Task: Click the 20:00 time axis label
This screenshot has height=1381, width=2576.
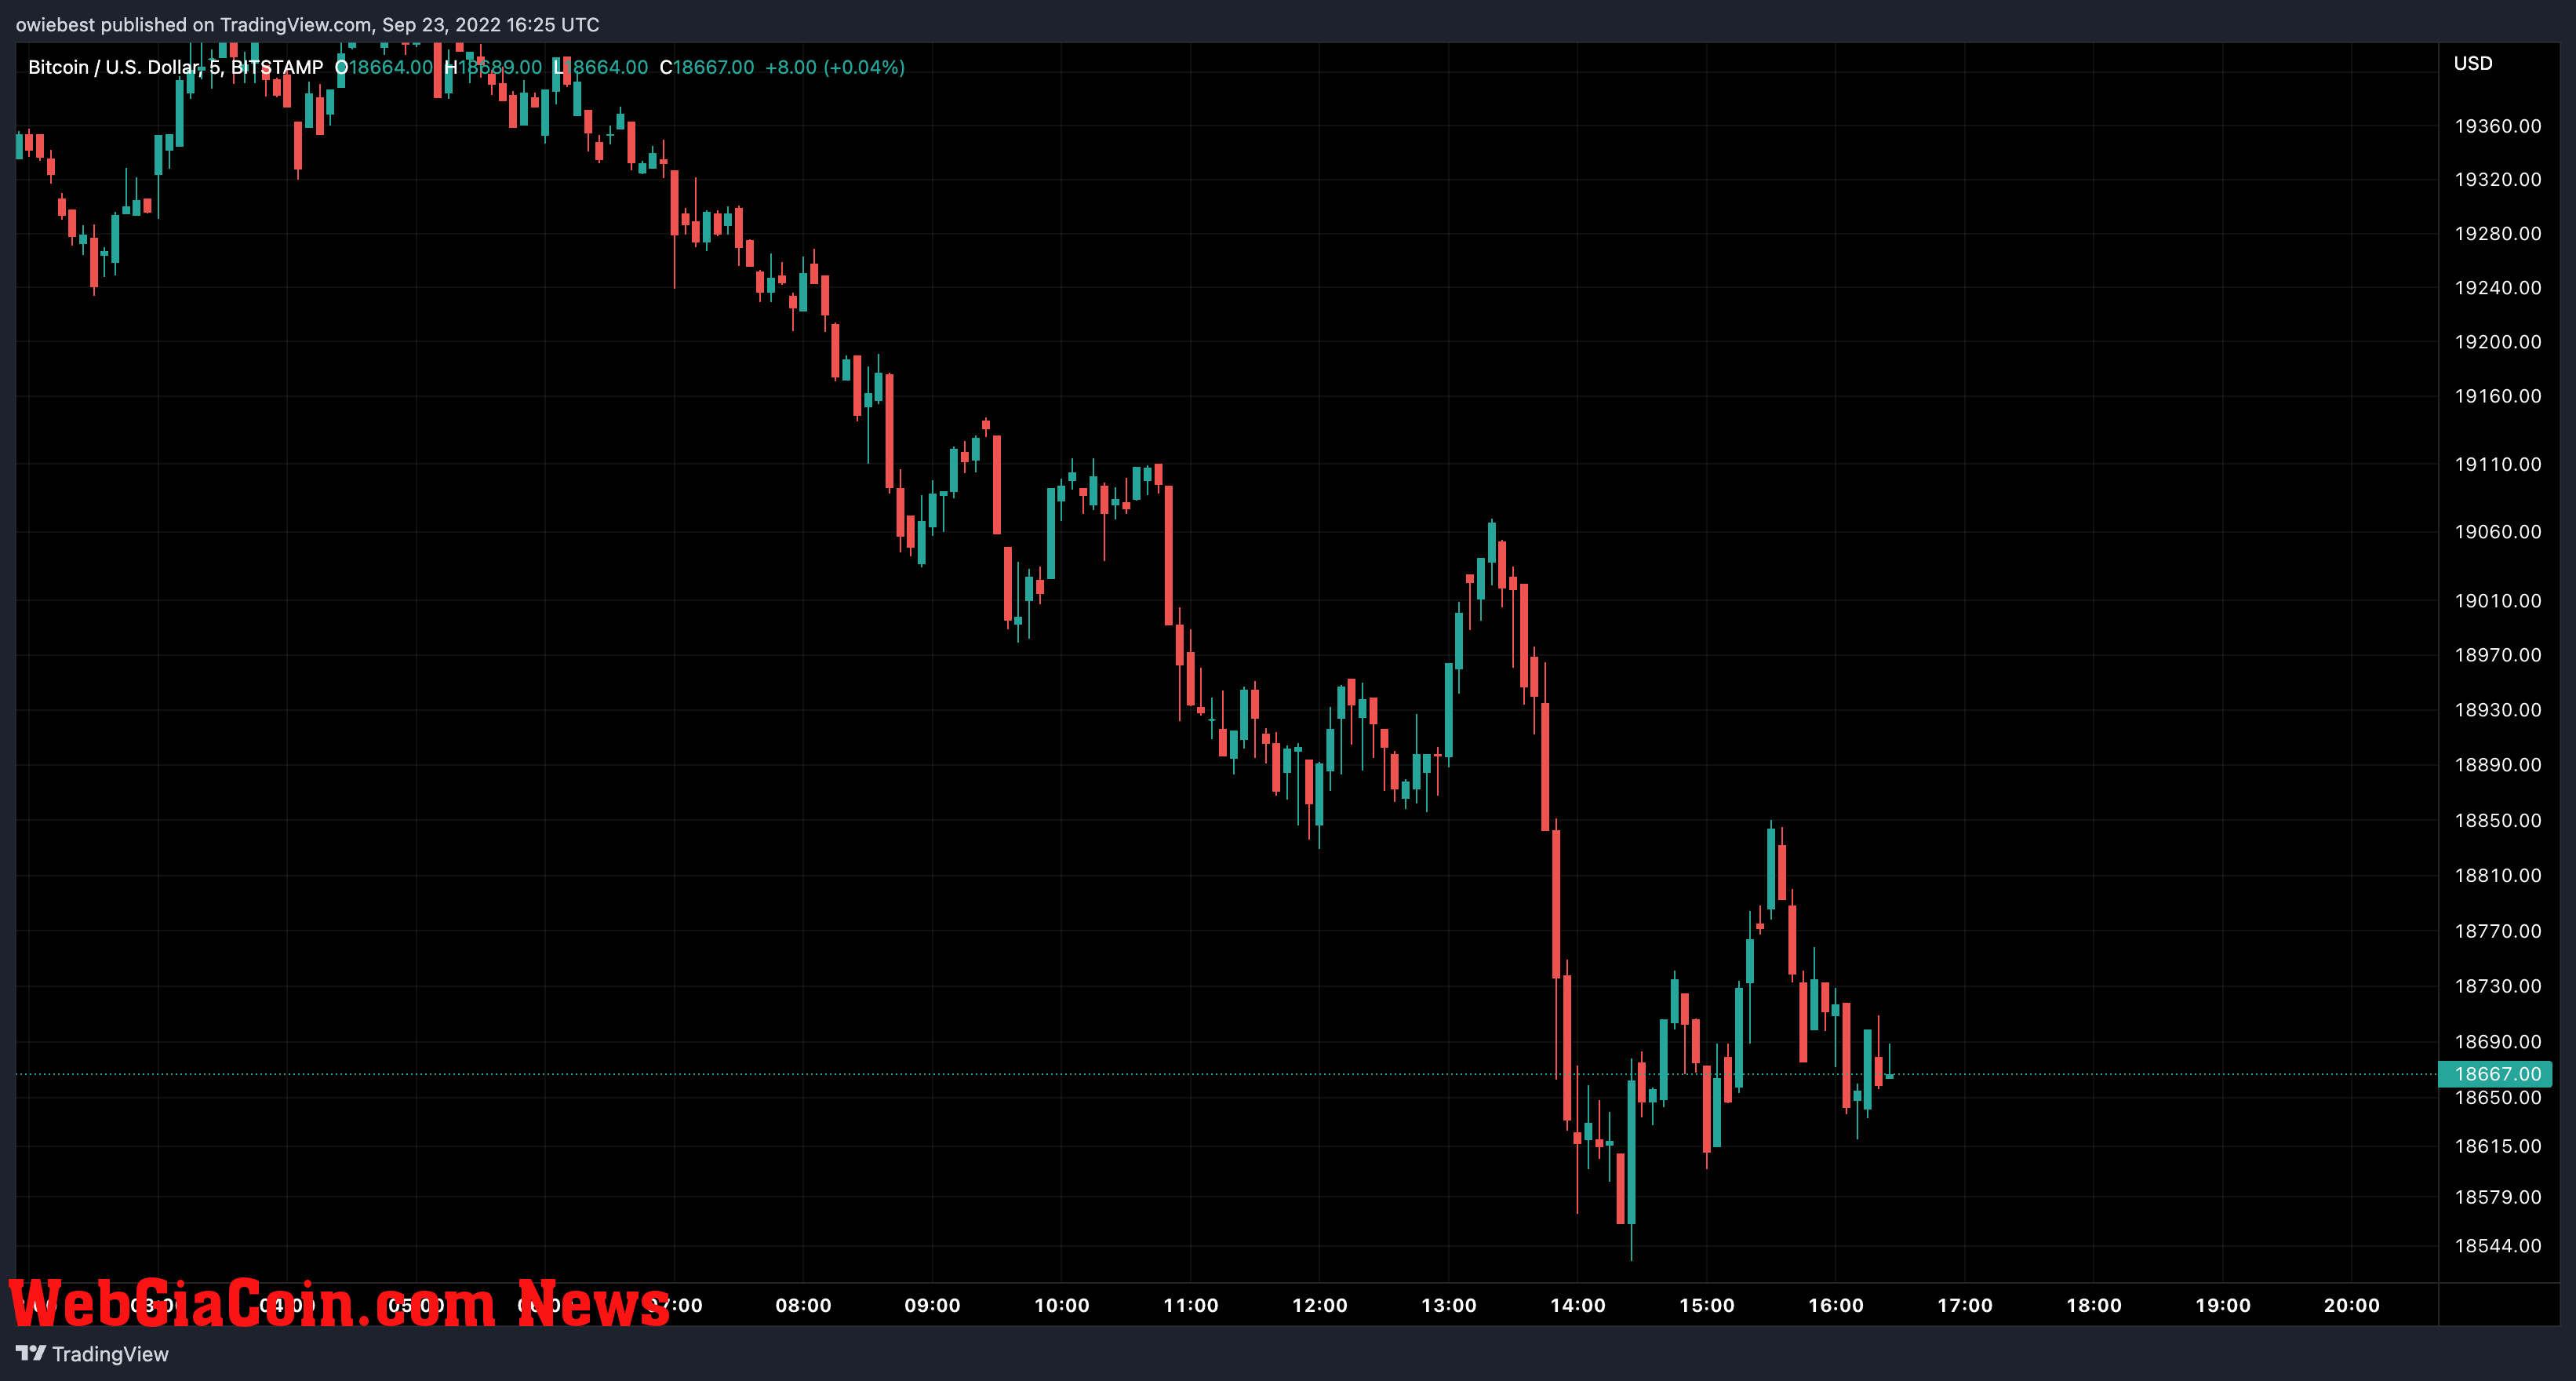Action: coord(2351,1306)
